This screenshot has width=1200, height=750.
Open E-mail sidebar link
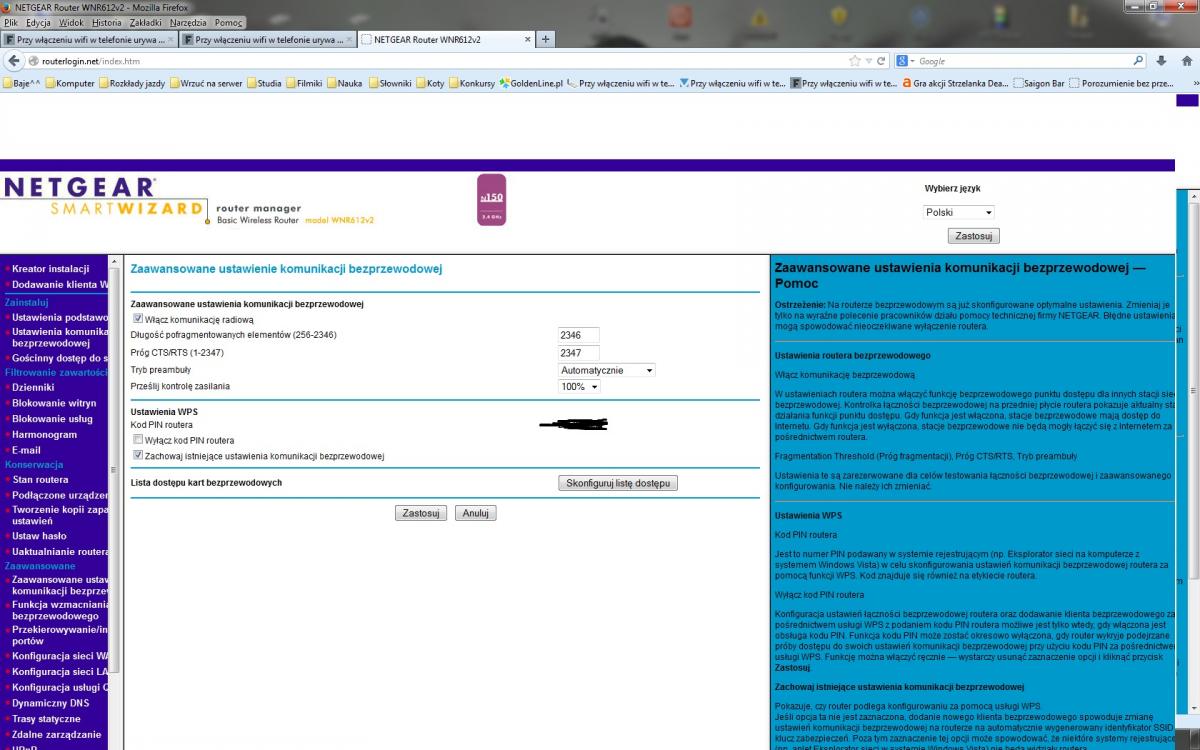26,451
